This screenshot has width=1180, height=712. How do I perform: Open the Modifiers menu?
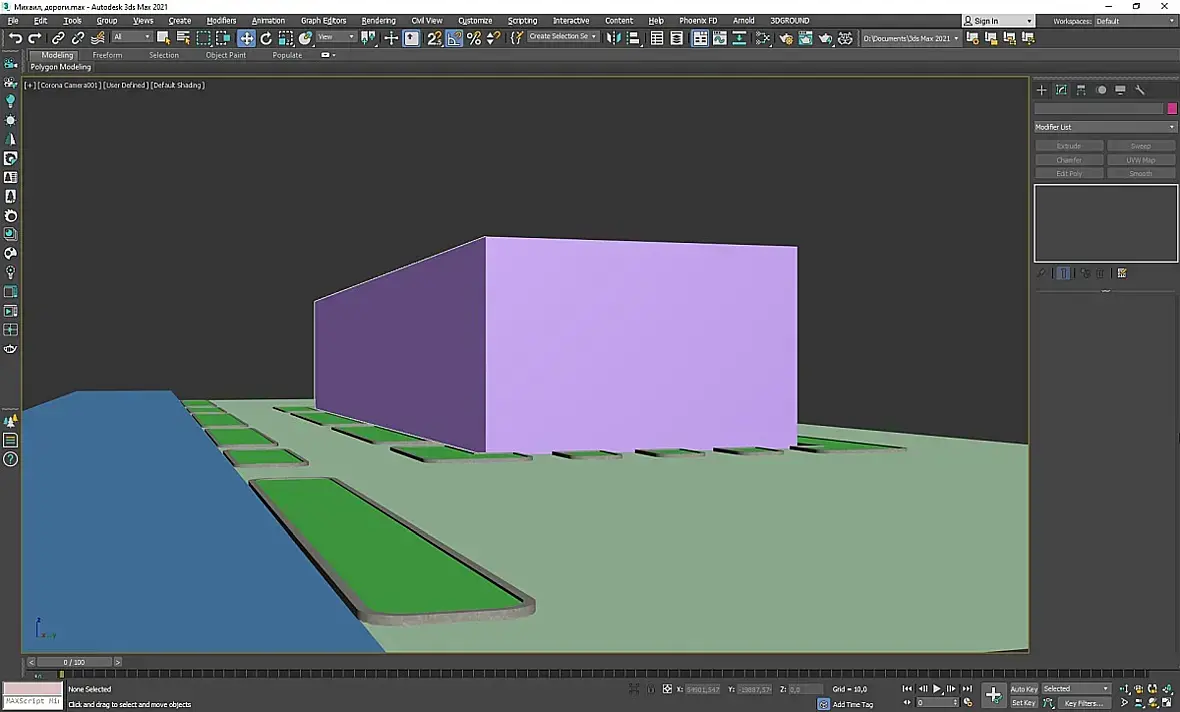221,21
